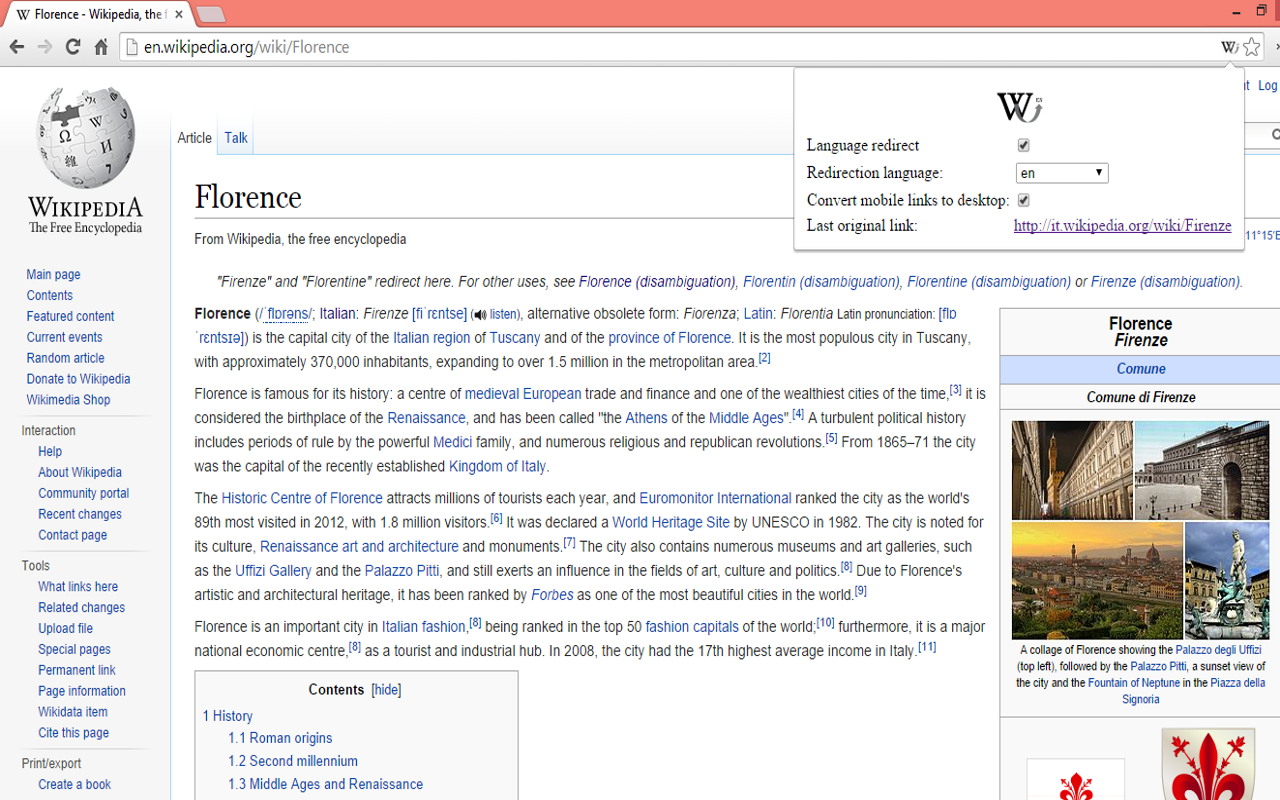Open Current events in sidebar
This screenshot has height=800, width=1280.
64,337
